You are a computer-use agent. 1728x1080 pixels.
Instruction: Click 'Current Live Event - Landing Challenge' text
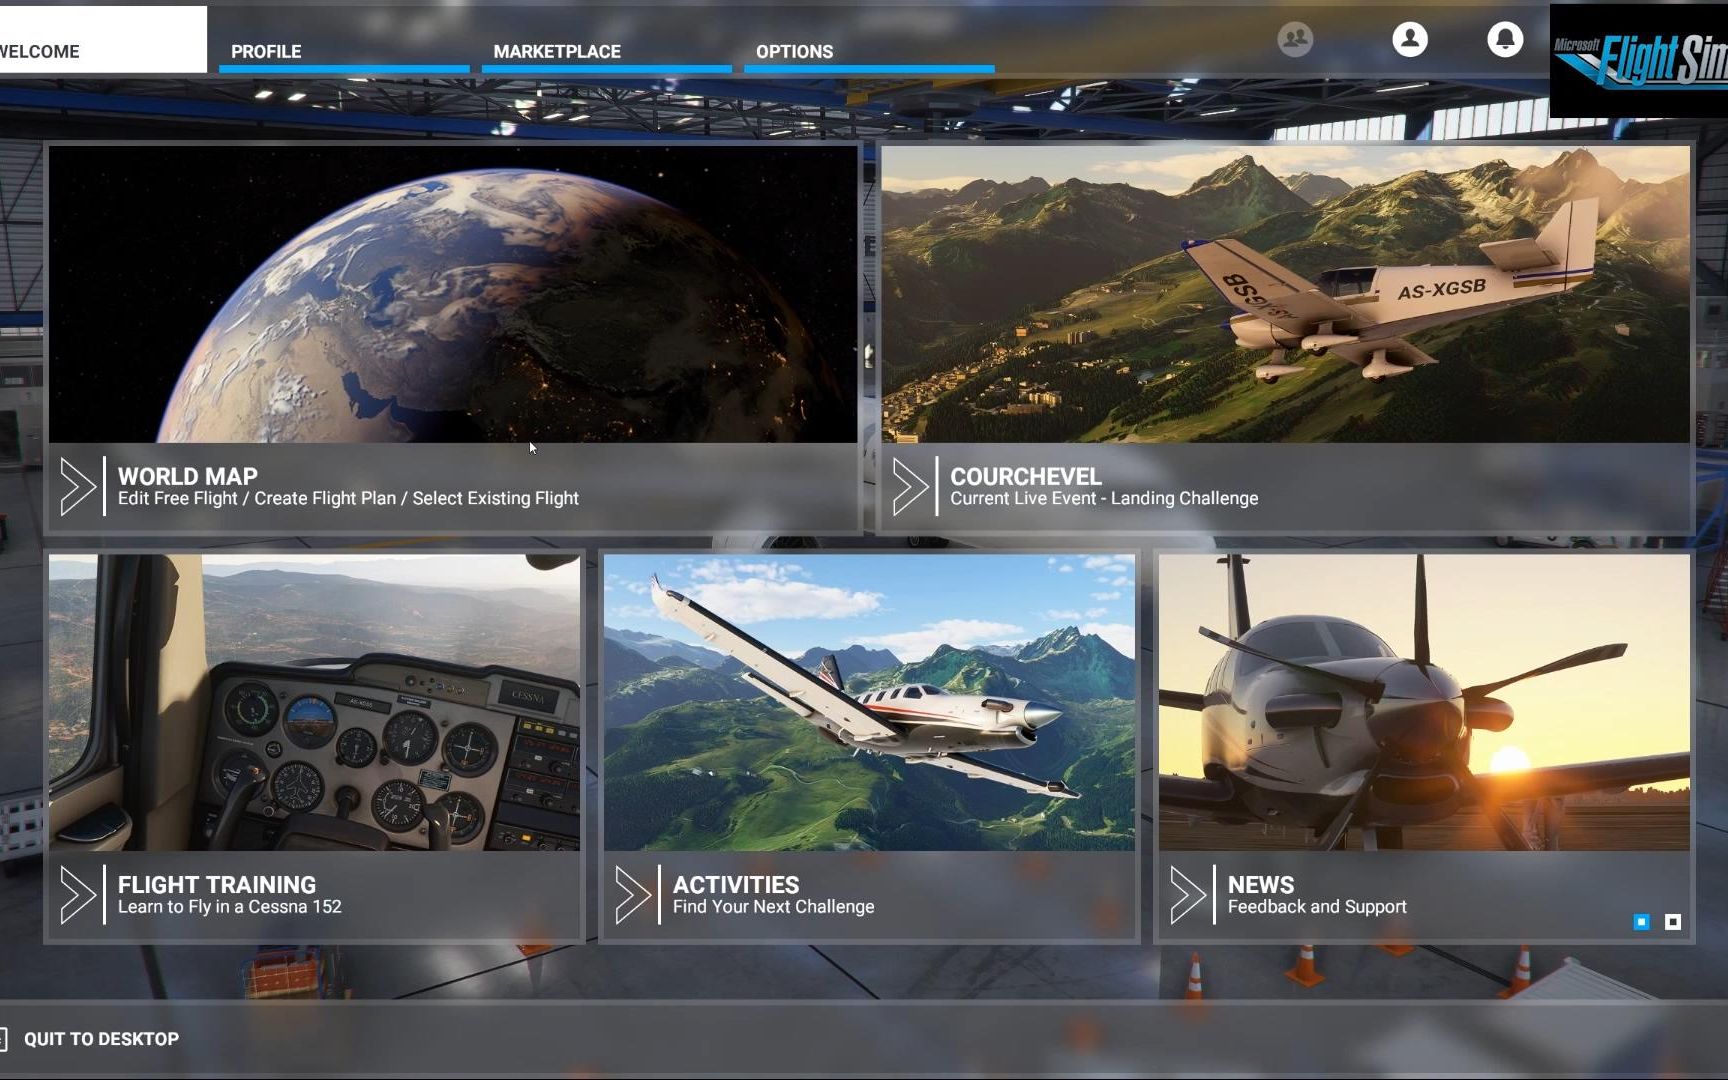pos(1104,498)
